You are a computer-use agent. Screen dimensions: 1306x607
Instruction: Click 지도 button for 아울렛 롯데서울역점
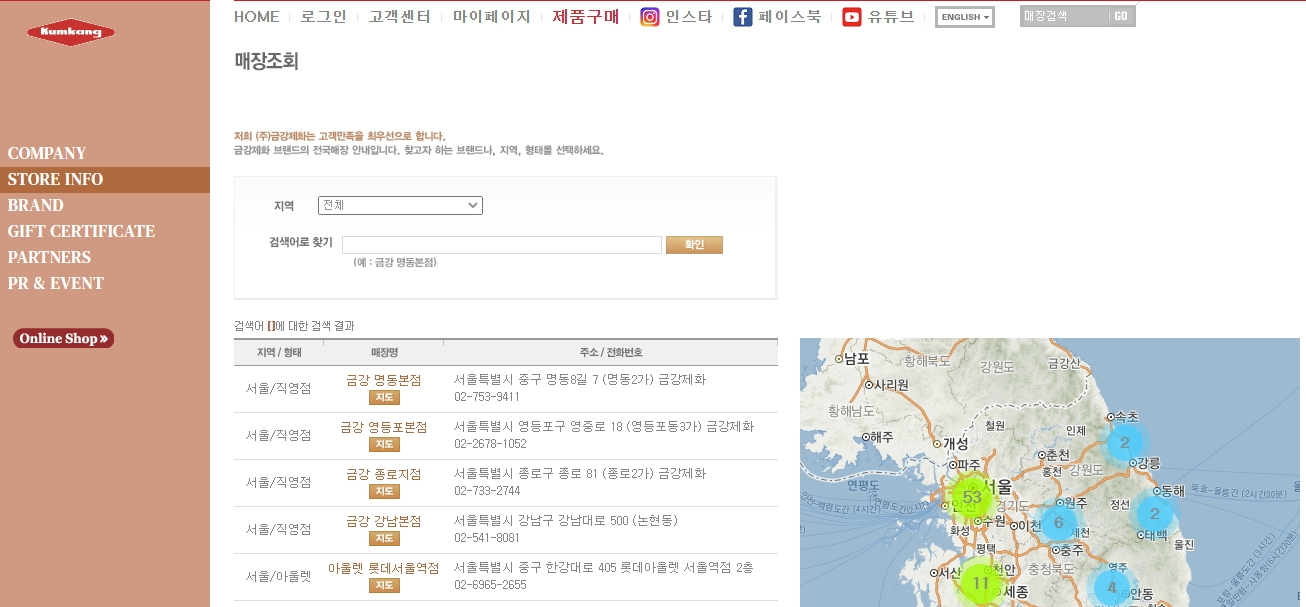click(384, 586)
